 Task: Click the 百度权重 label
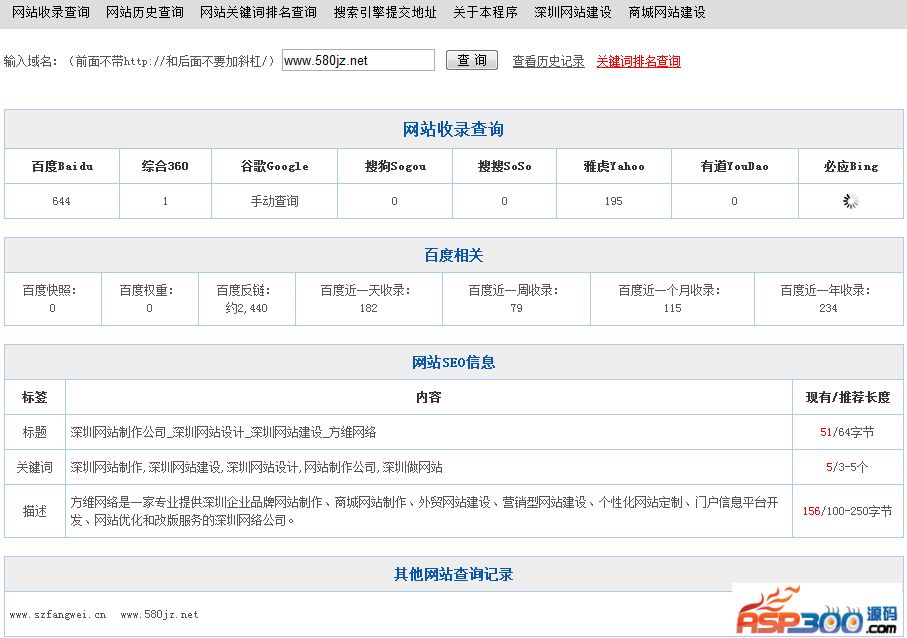coord(146,290)
